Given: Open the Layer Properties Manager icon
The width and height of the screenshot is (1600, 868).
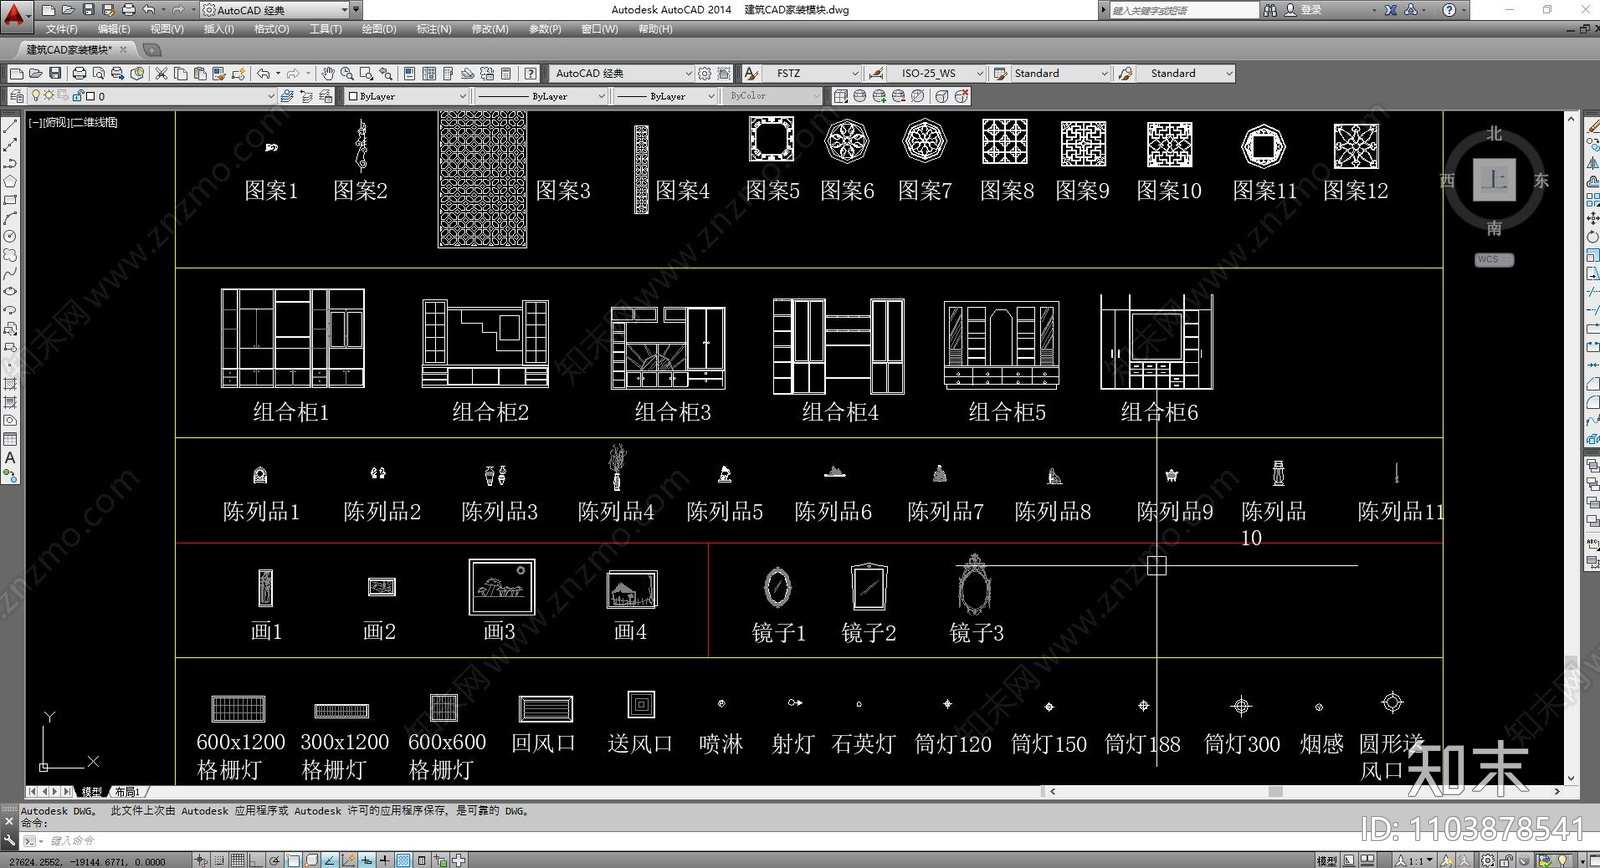Looking at the screenshot, I should click(x=15, y=96).
